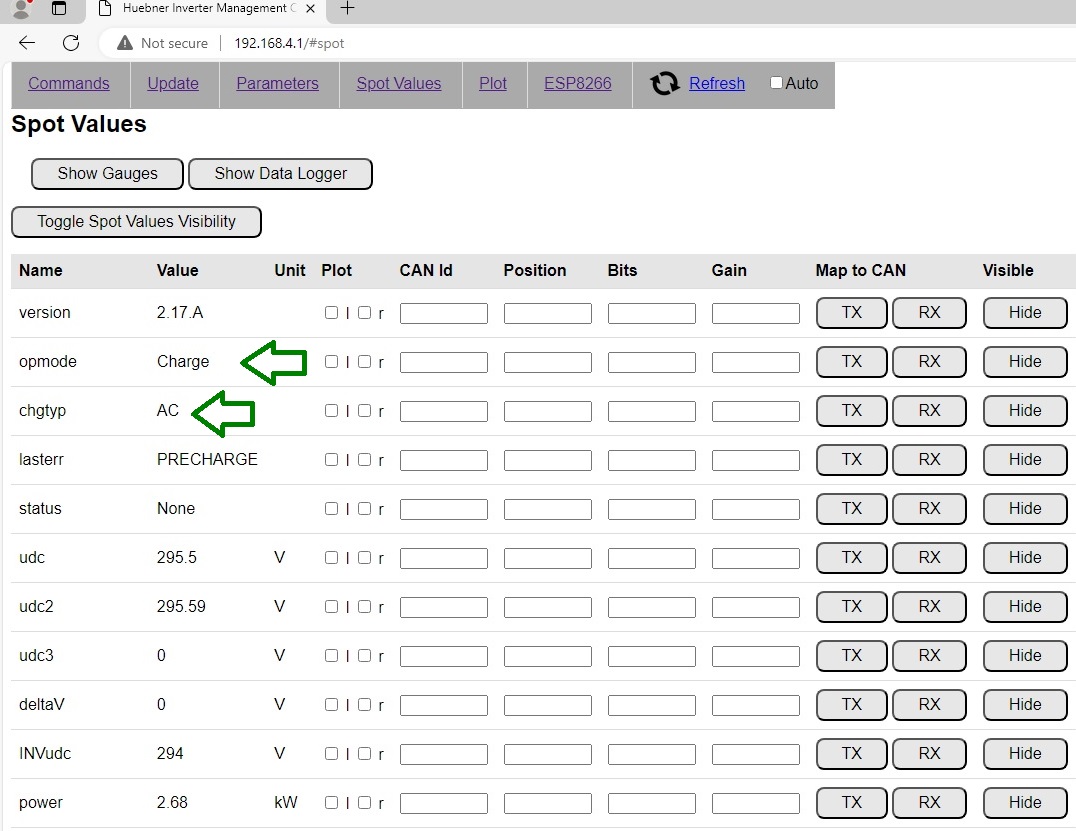1076x831 pixels.
Task: Click the TX button for udc2
Action: click(851, 606)
